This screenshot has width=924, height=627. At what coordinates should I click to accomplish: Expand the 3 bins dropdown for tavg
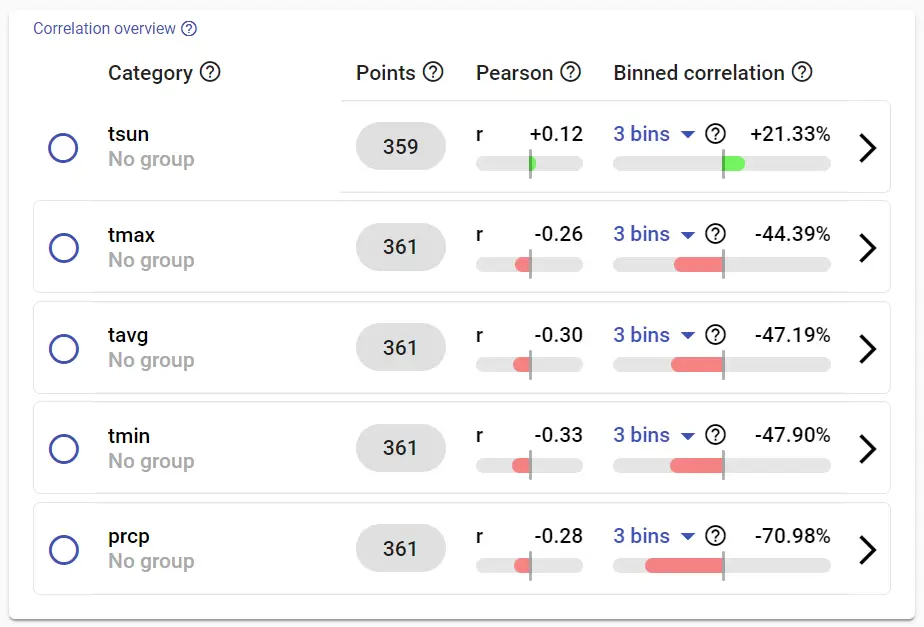point(654,335)
